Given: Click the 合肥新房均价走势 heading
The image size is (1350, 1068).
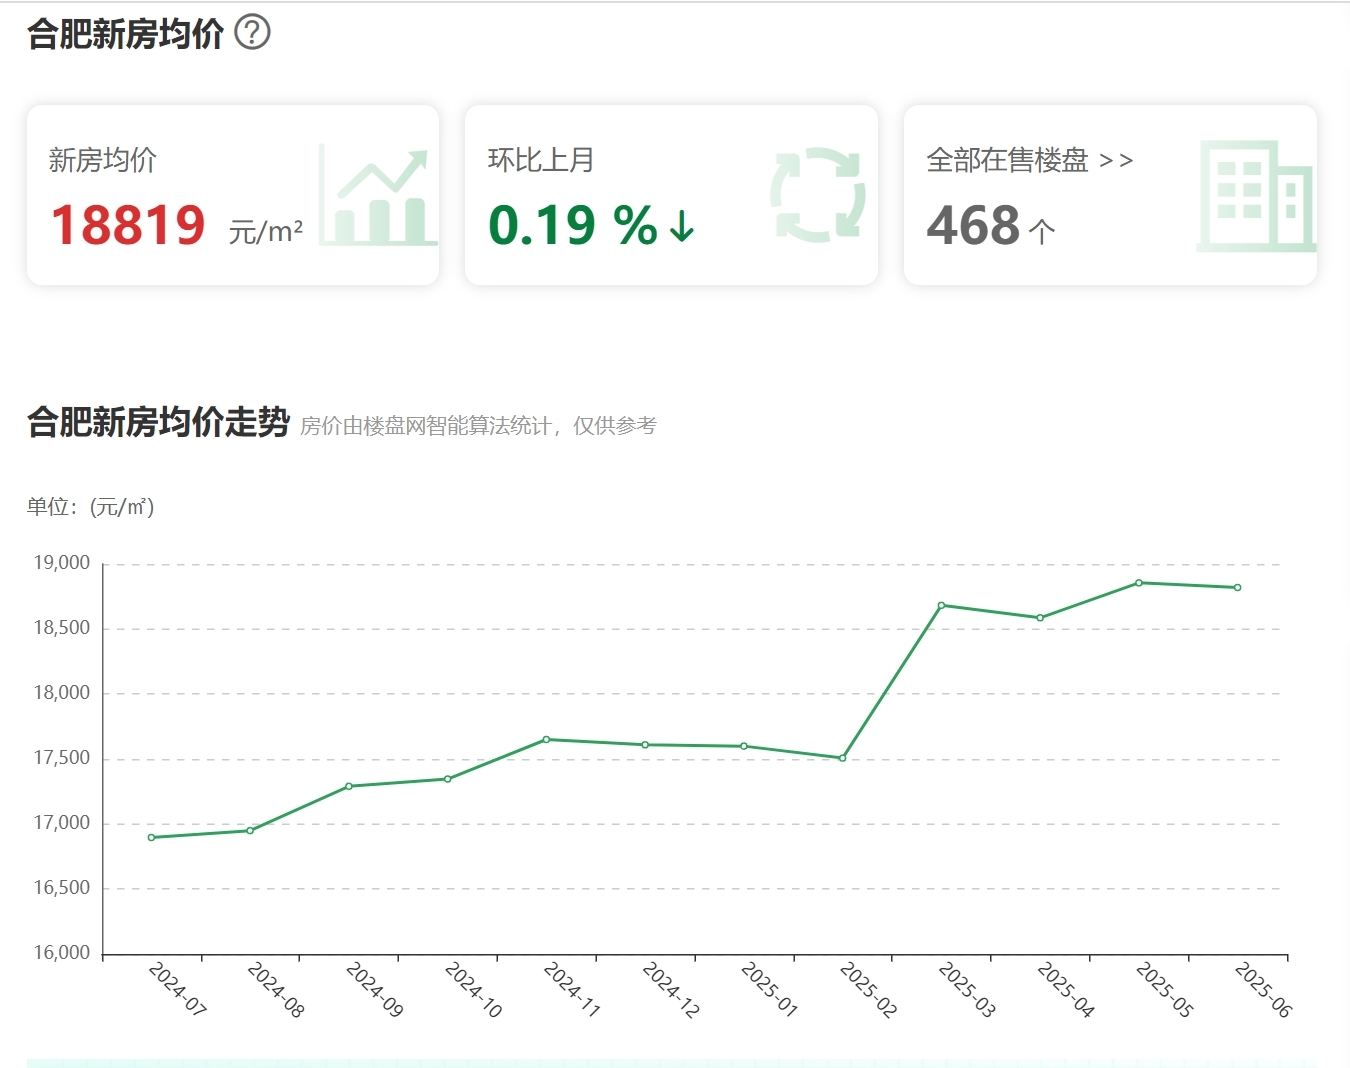Looking at the screenshot, I should point(158,422).
